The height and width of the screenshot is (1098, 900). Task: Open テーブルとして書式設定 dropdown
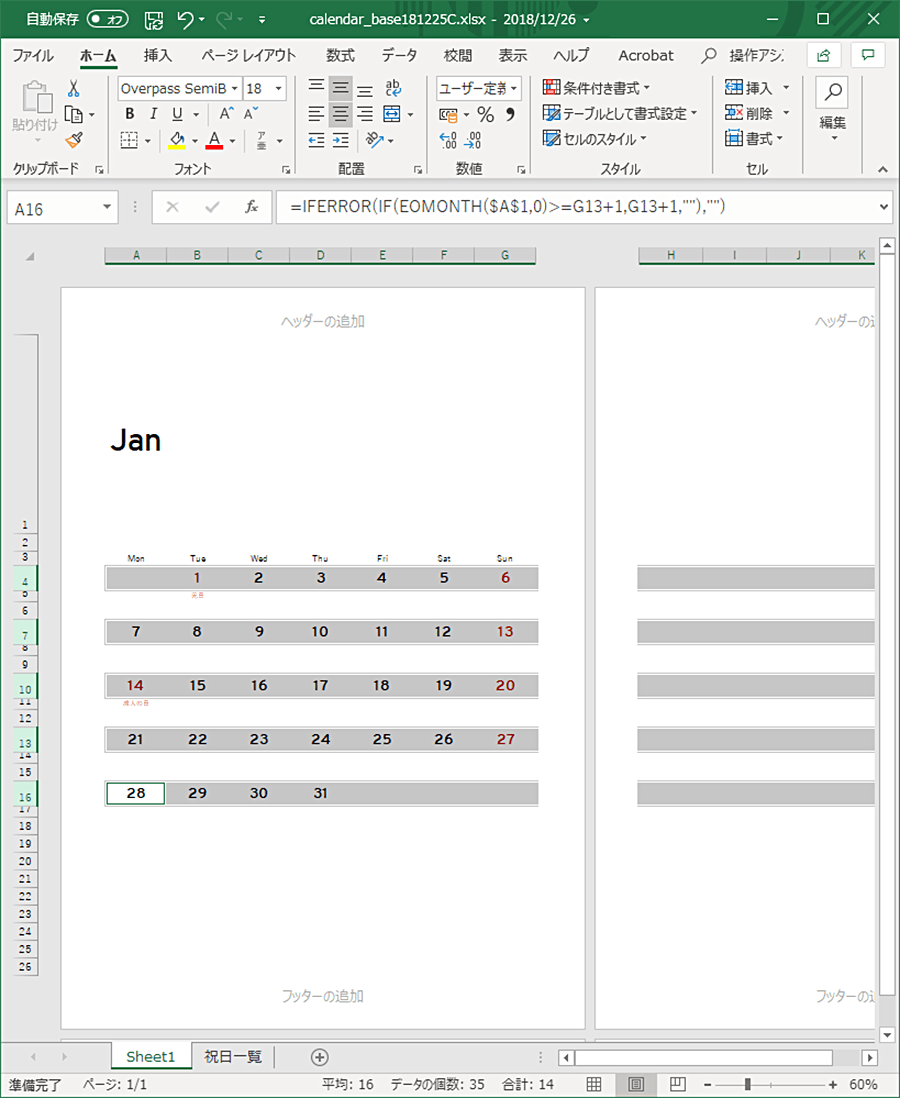pos(620,113)
